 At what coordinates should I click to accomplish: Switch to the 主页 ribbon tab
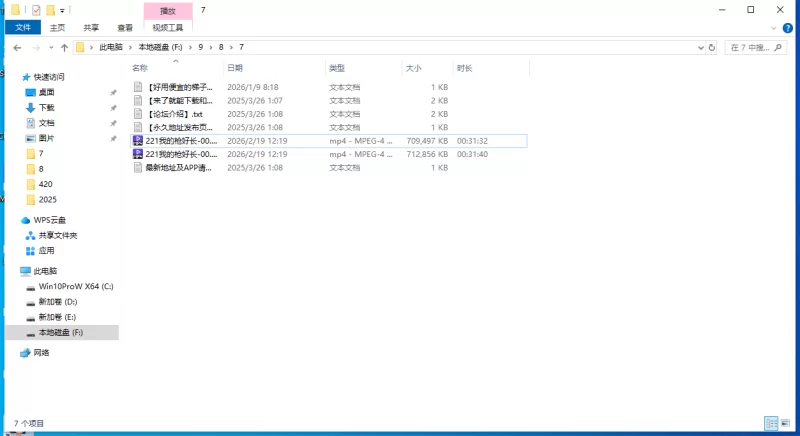point(57,28)
